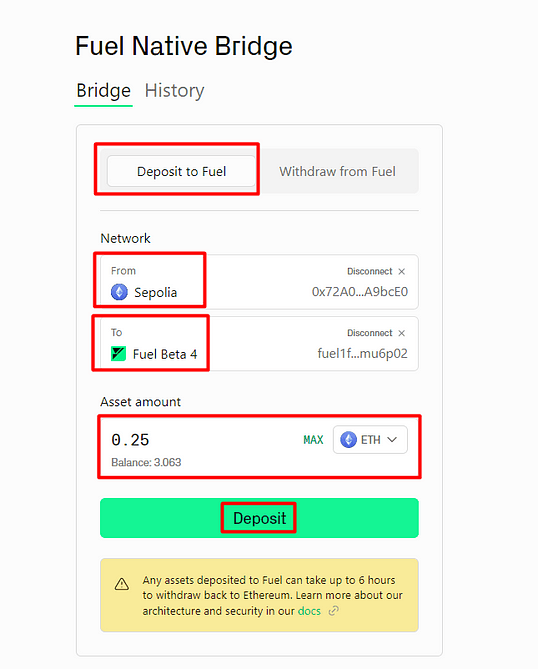The image size is (538, 669).
Task: Click the warning triangle icon in notice
Action: point(122,584)
